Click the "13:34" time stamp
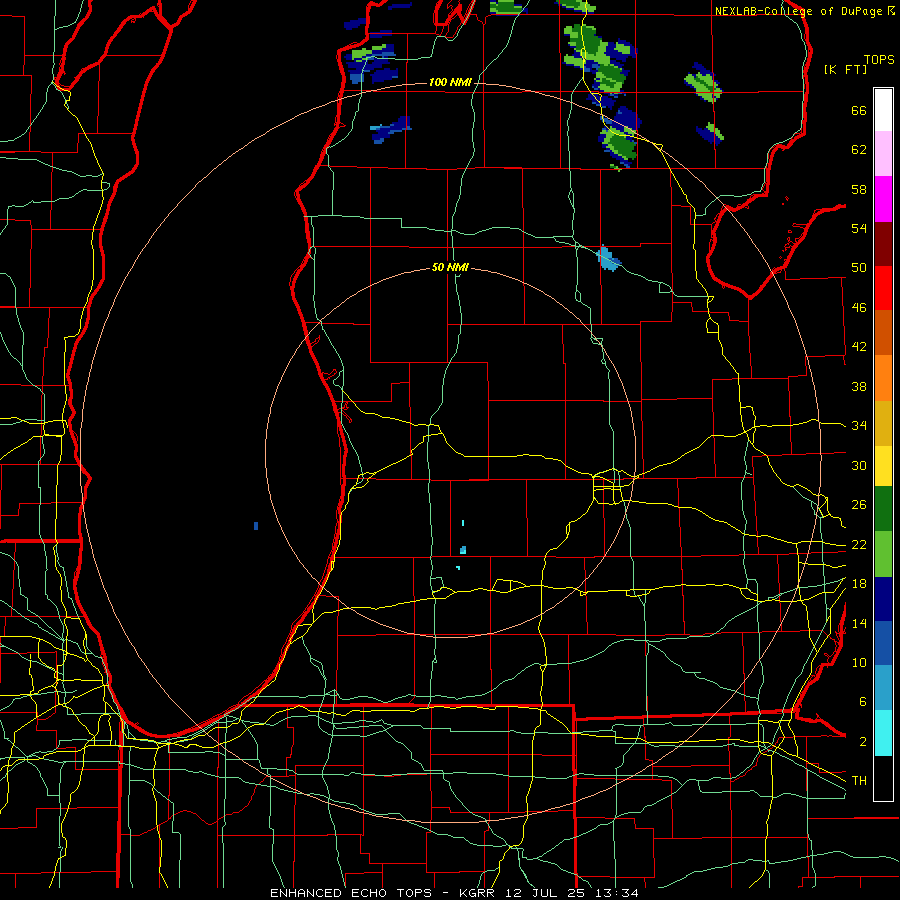The width and height of the screenshot is (900, 900). pyautogui.click(x=617, y=893)
